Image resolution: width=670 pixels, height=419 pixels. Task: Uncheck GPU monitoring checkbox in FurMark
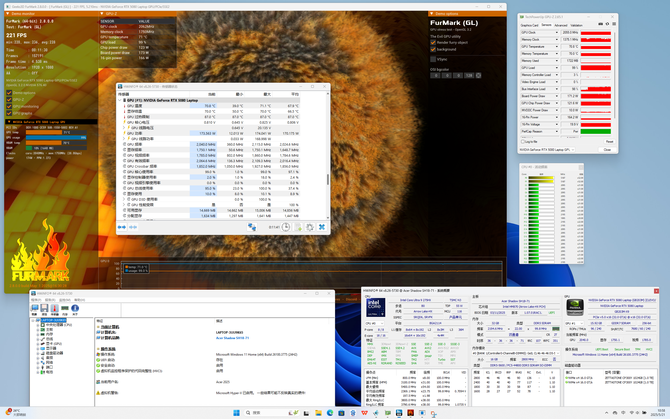click(x=9, y=106)
